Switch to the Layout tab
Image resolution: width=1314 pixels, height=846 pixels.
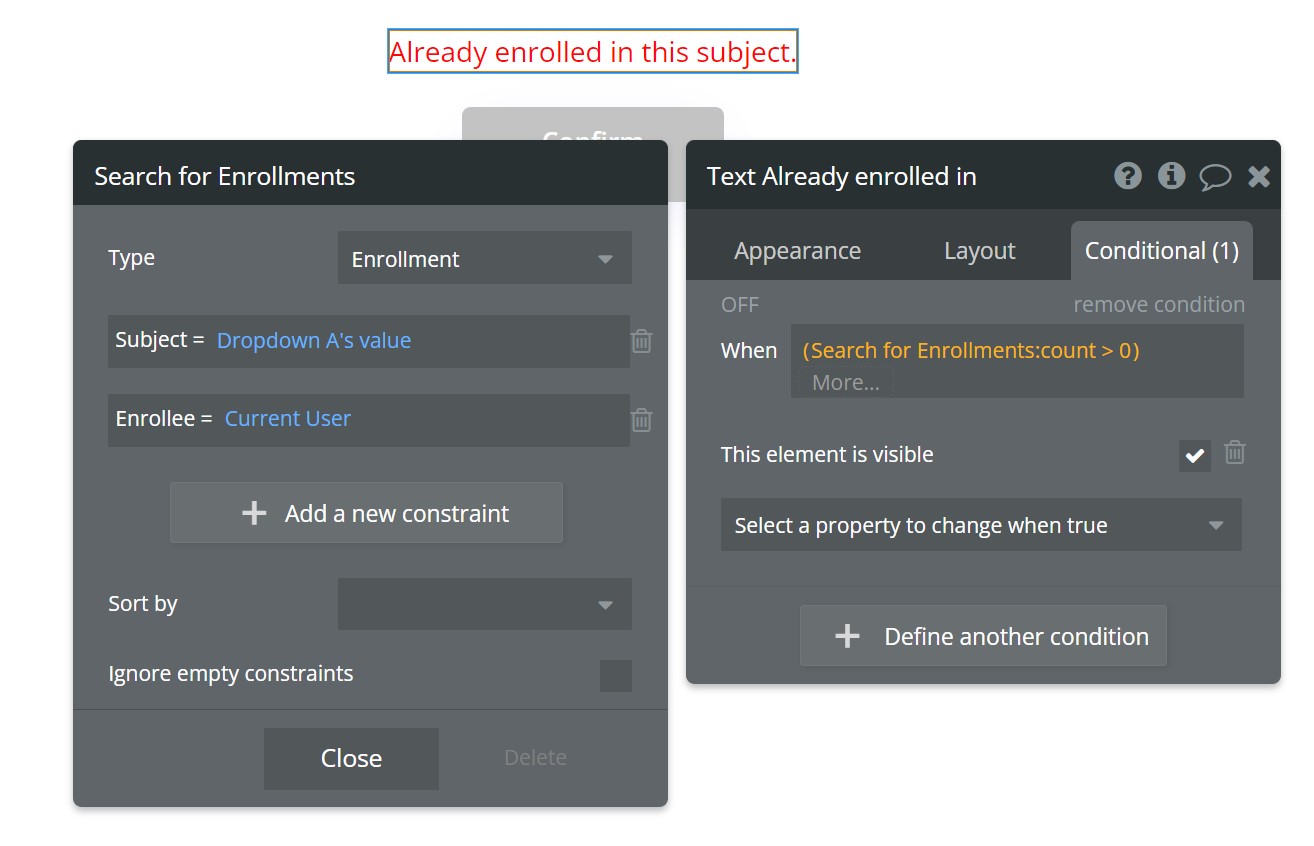979,251
